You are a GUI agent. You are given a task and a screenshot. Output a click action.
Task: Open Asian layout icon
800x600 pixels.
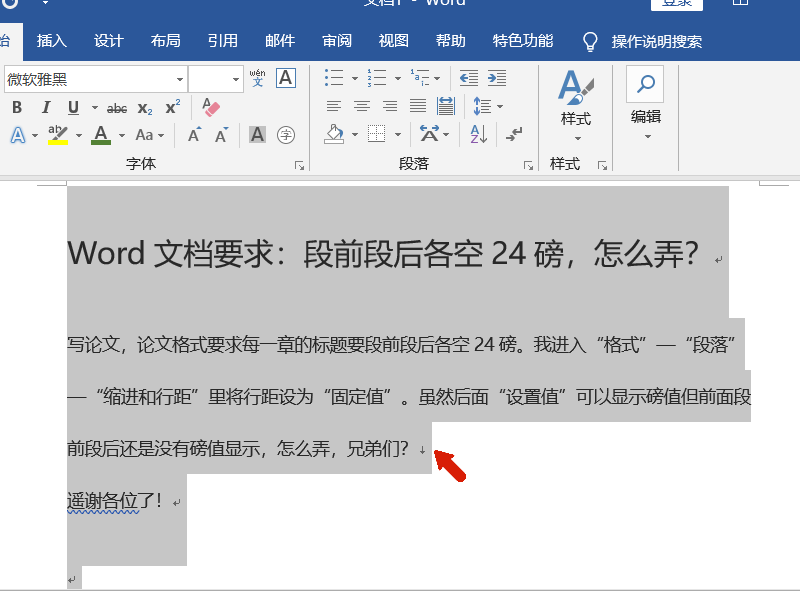[429, 134]
